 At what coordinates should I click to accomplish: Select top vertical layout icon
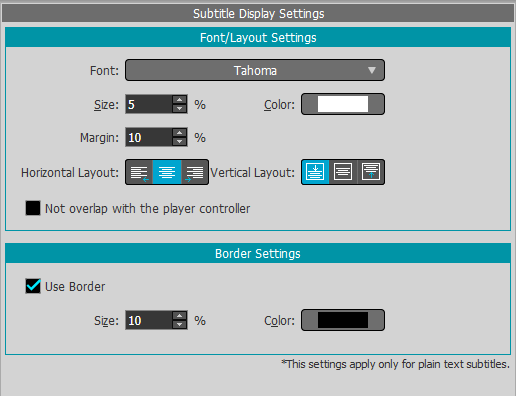pos(371,172)
